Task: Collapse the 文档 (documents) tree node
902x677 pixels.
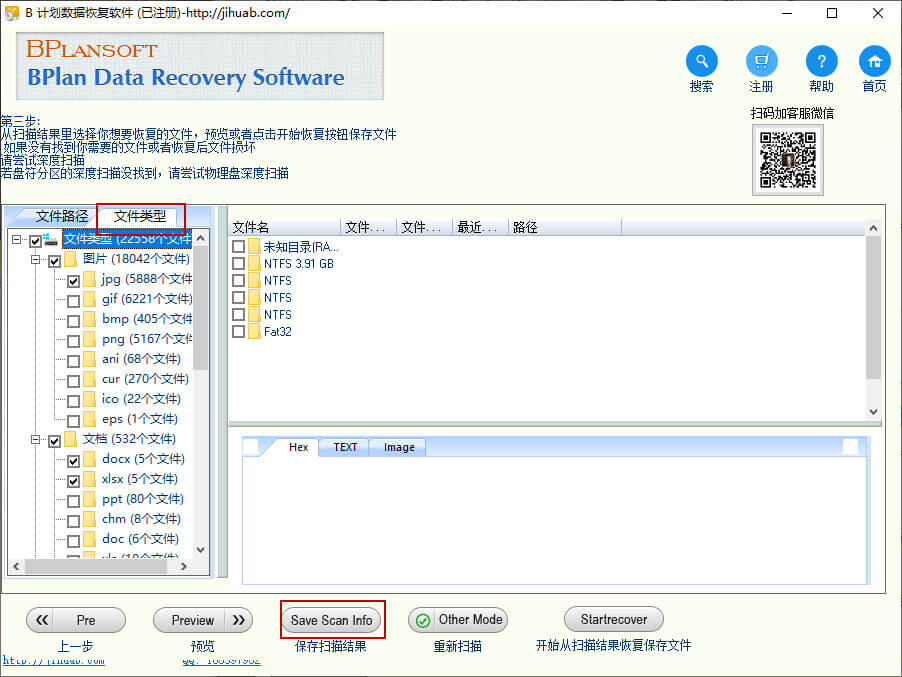Action: [36, 440]
